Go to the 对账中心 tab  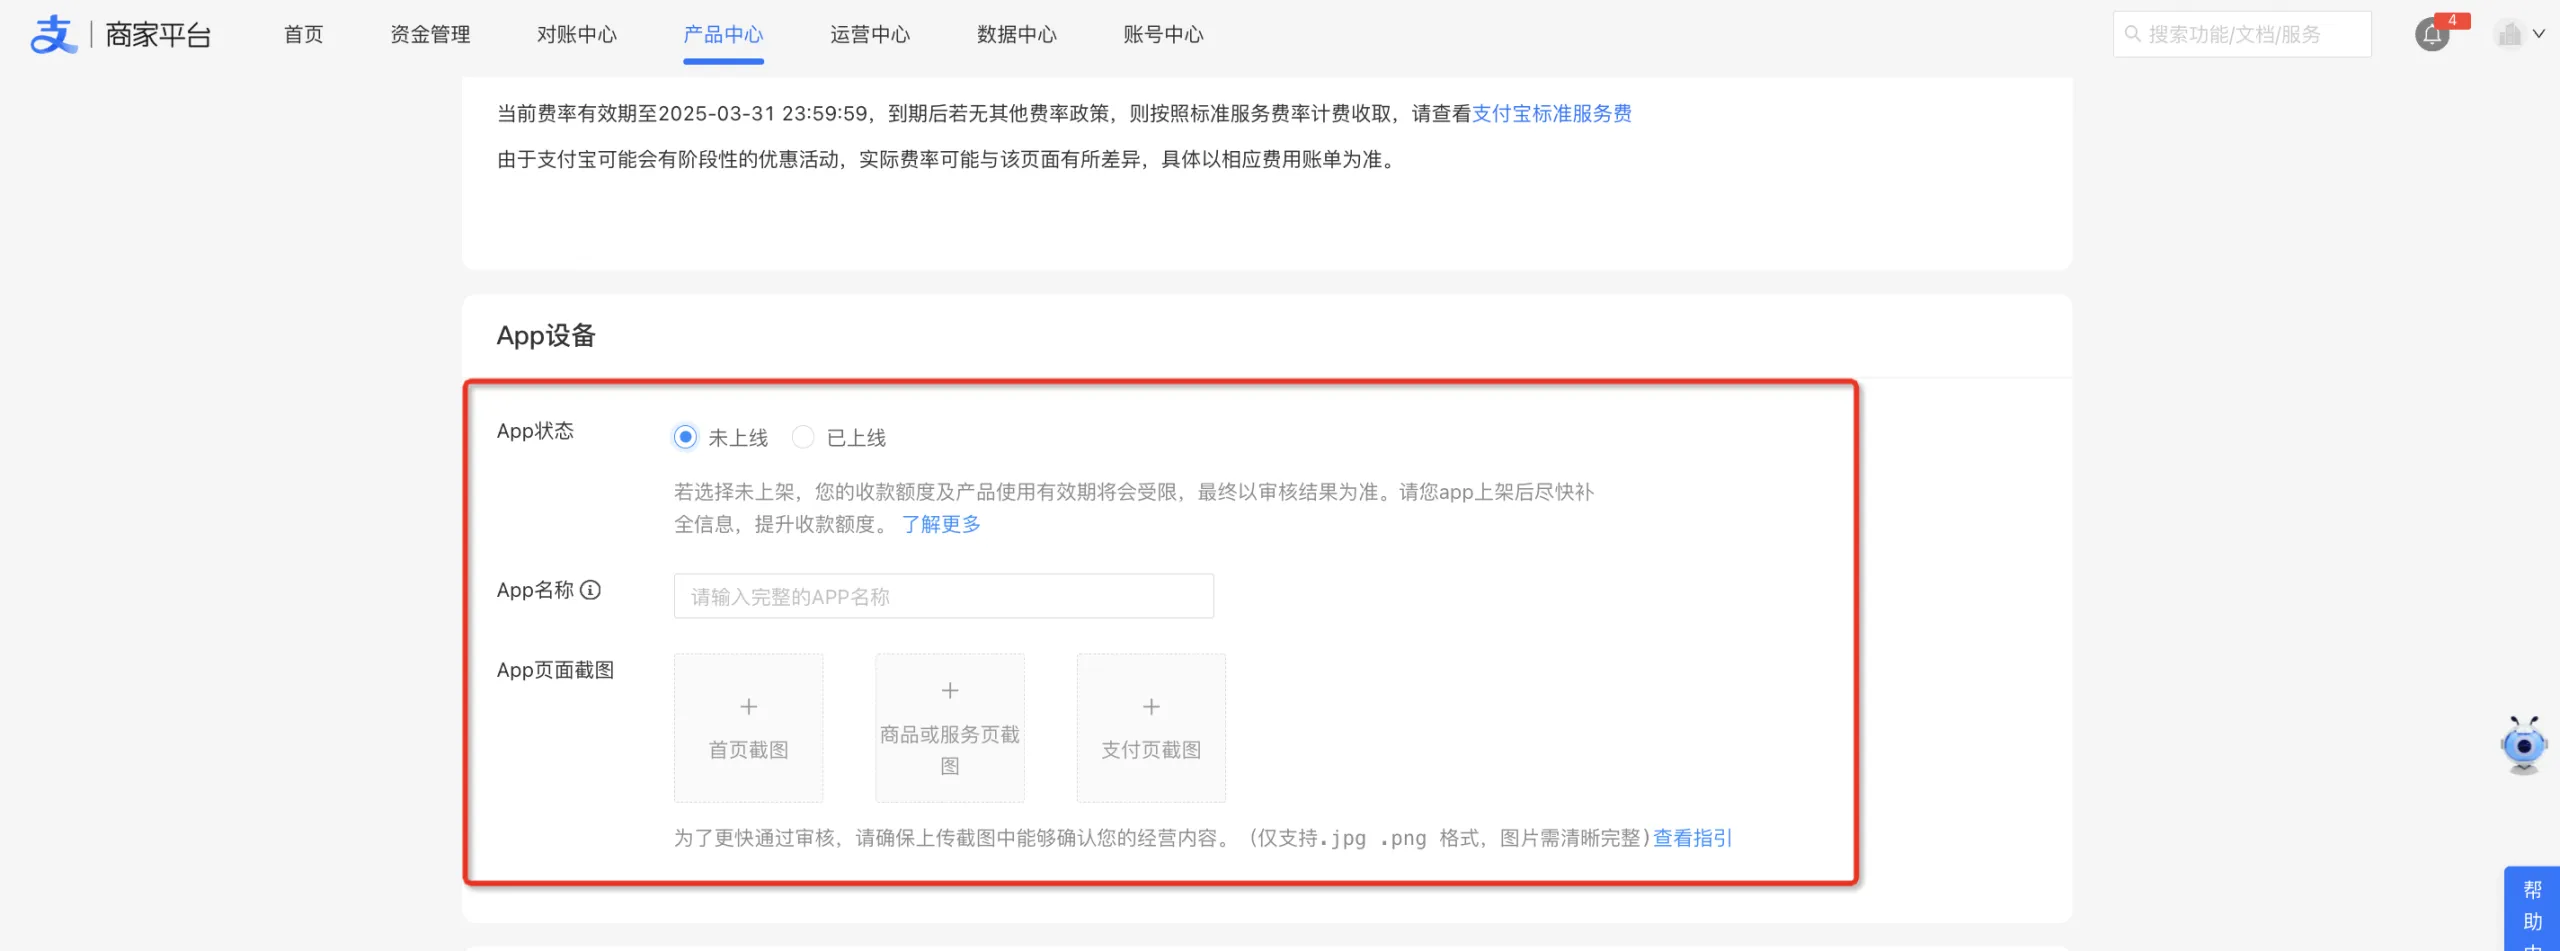tap(577, 35)
